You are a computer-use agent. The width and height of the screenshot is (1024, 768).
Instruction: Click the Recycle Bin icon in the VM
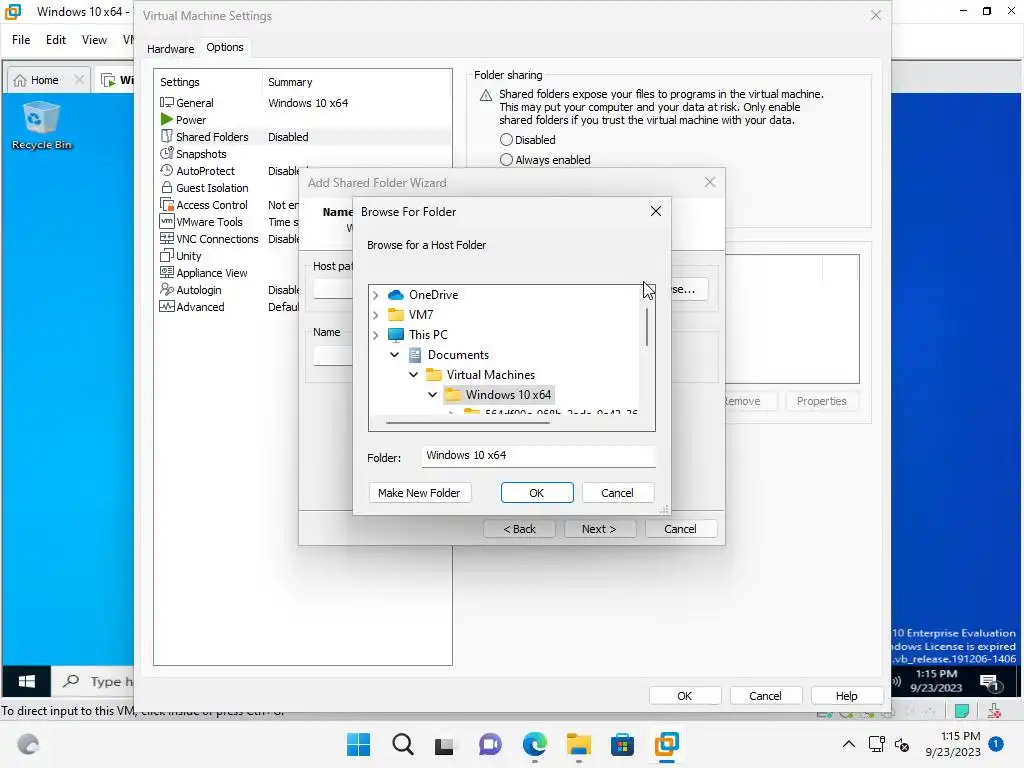point(41,118)
